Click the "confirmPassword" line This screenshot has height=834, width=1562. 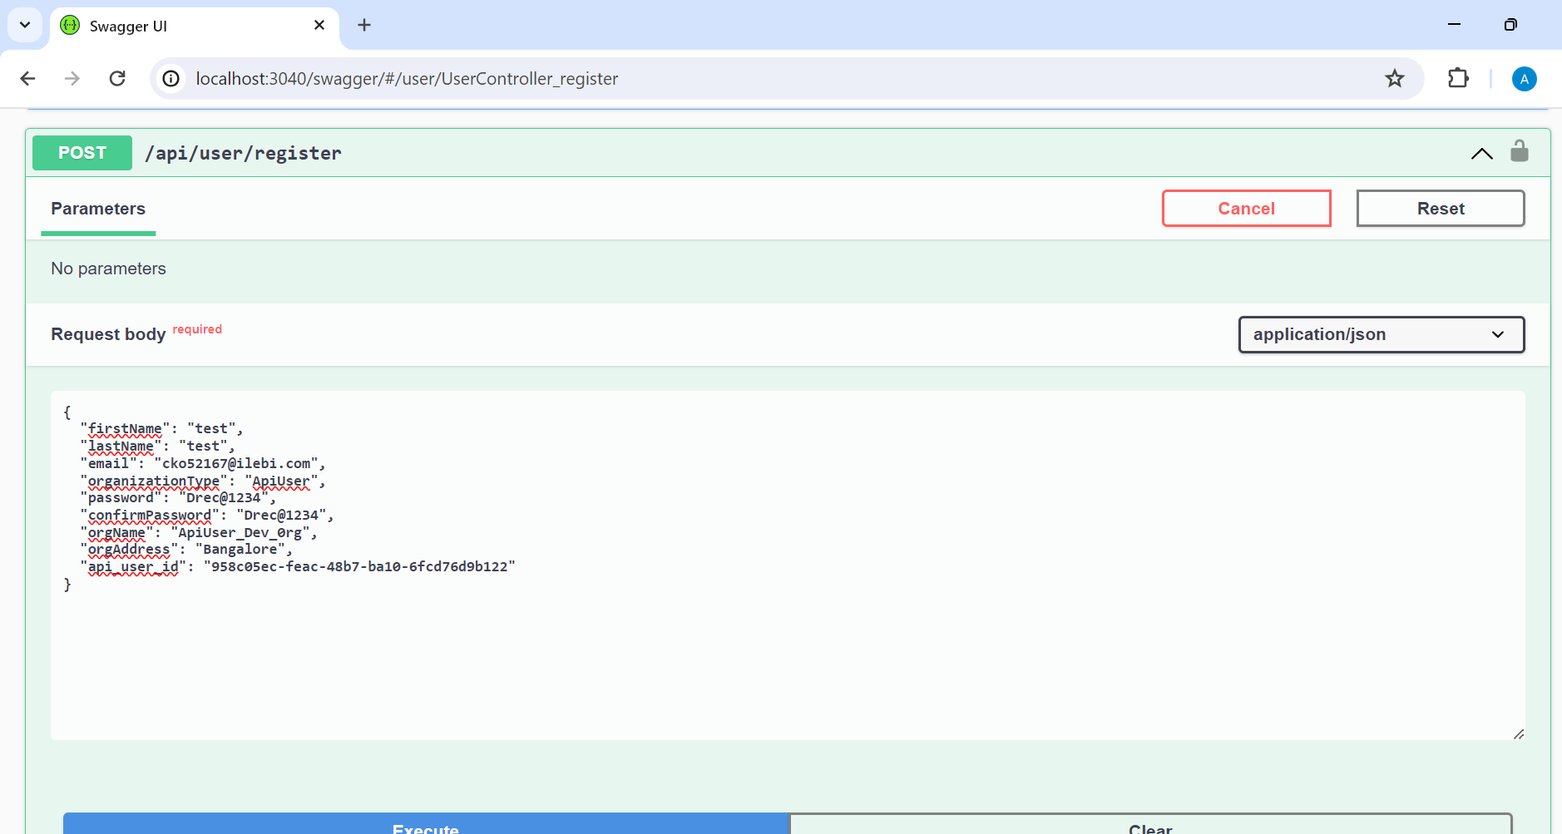pyautogui.click(x=206, y=515)
